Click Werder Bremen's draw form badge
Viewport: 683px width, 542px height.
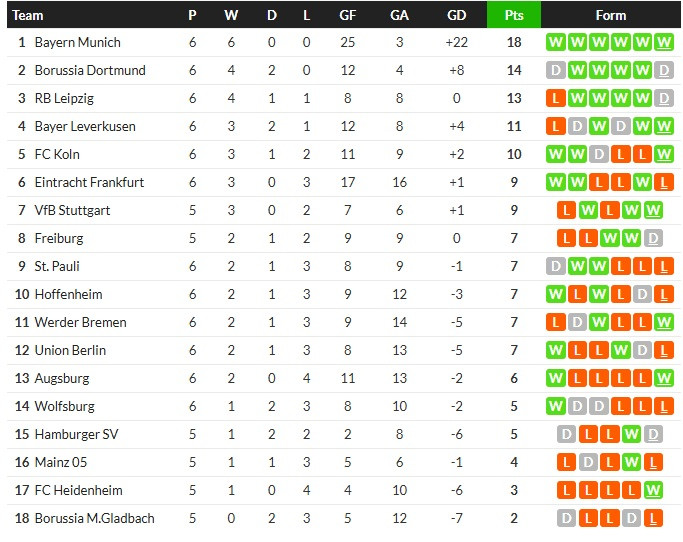tap(577, 322)
